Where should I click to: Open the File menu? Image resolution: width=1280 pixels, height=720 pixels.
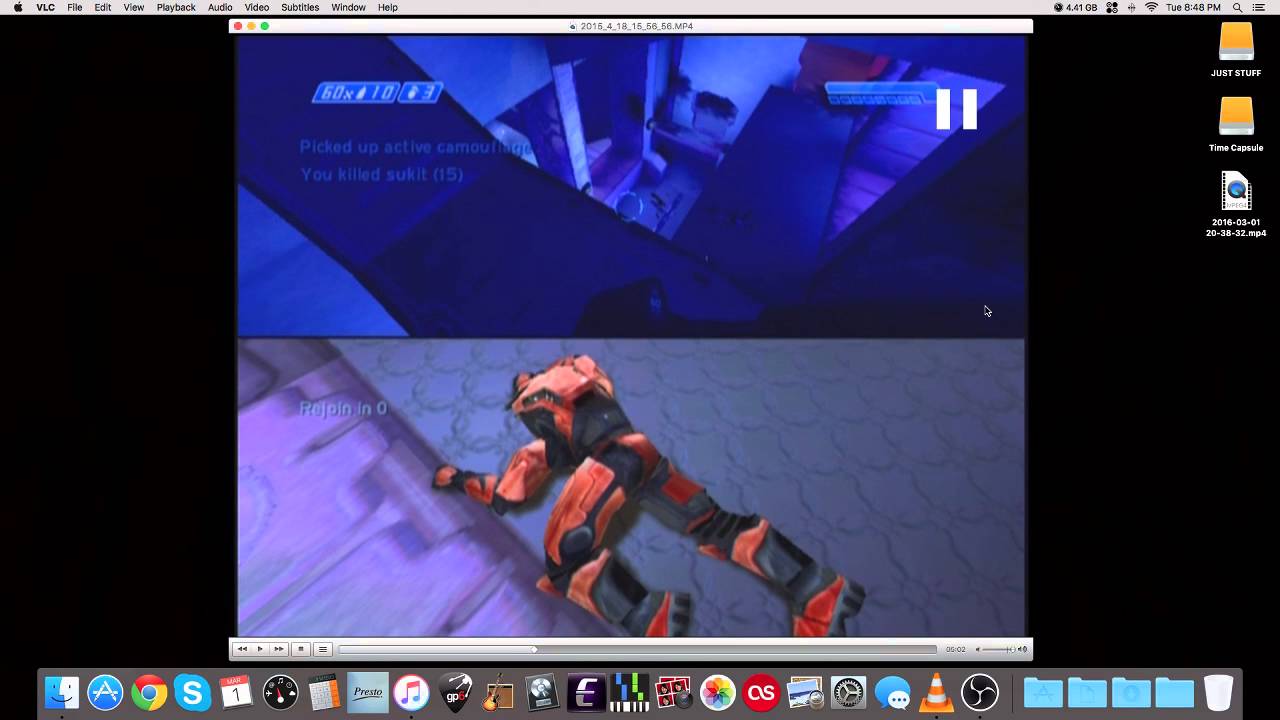click(x=75, y=7)
